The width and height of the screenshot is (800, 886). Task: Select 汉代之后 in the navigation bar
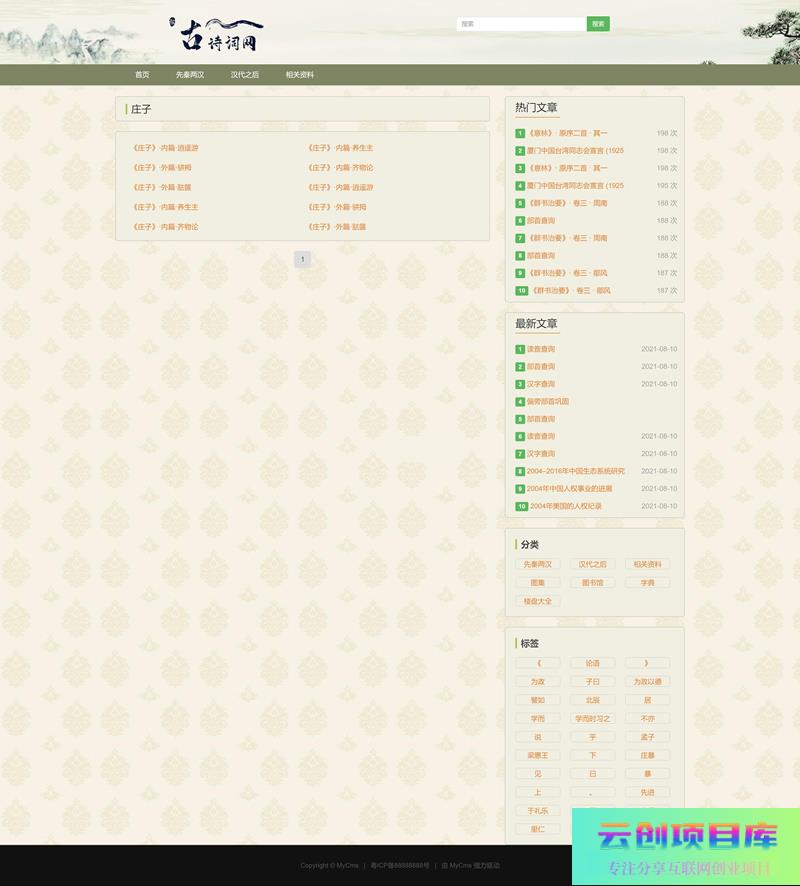(x=245, y=75)
